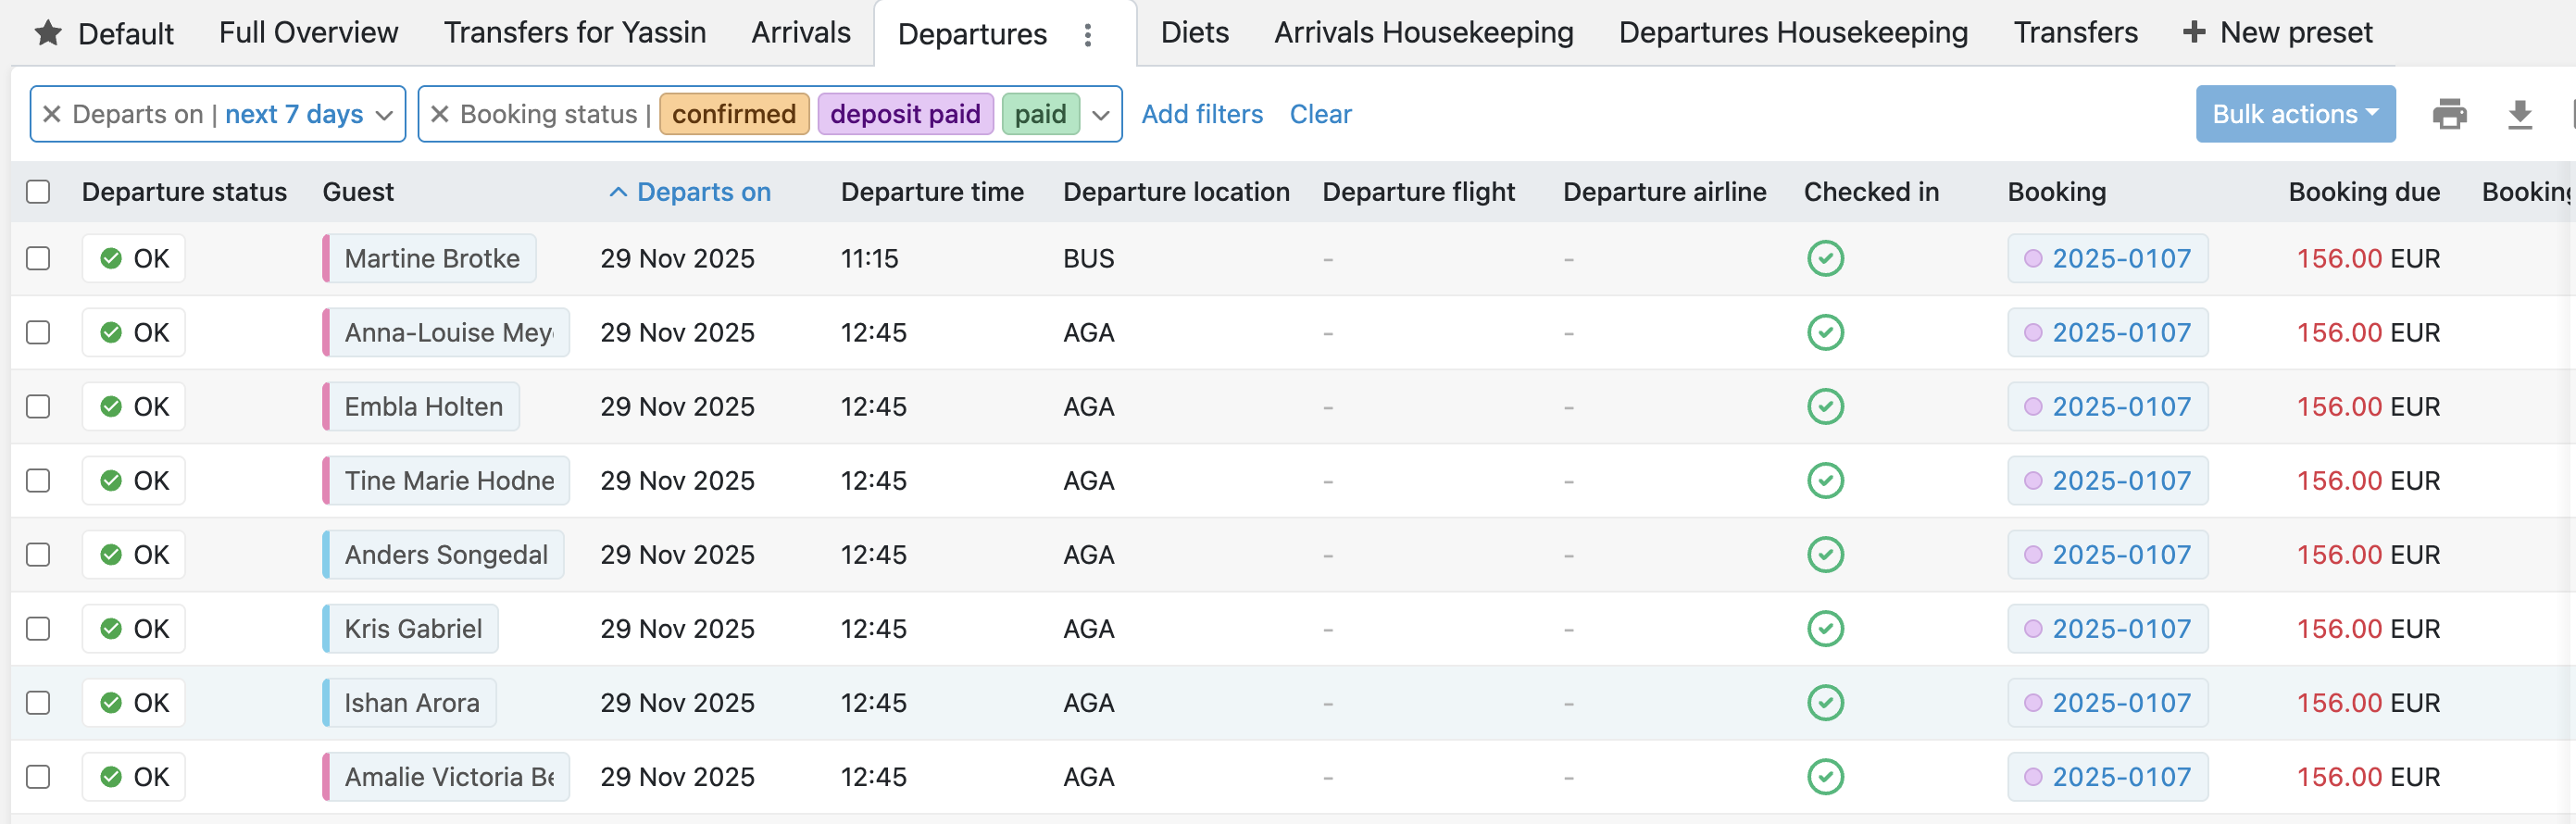This screenshot has width=2576, height=824.
Task: Remove the Departs on filter
Action: [x=52, y=114]
